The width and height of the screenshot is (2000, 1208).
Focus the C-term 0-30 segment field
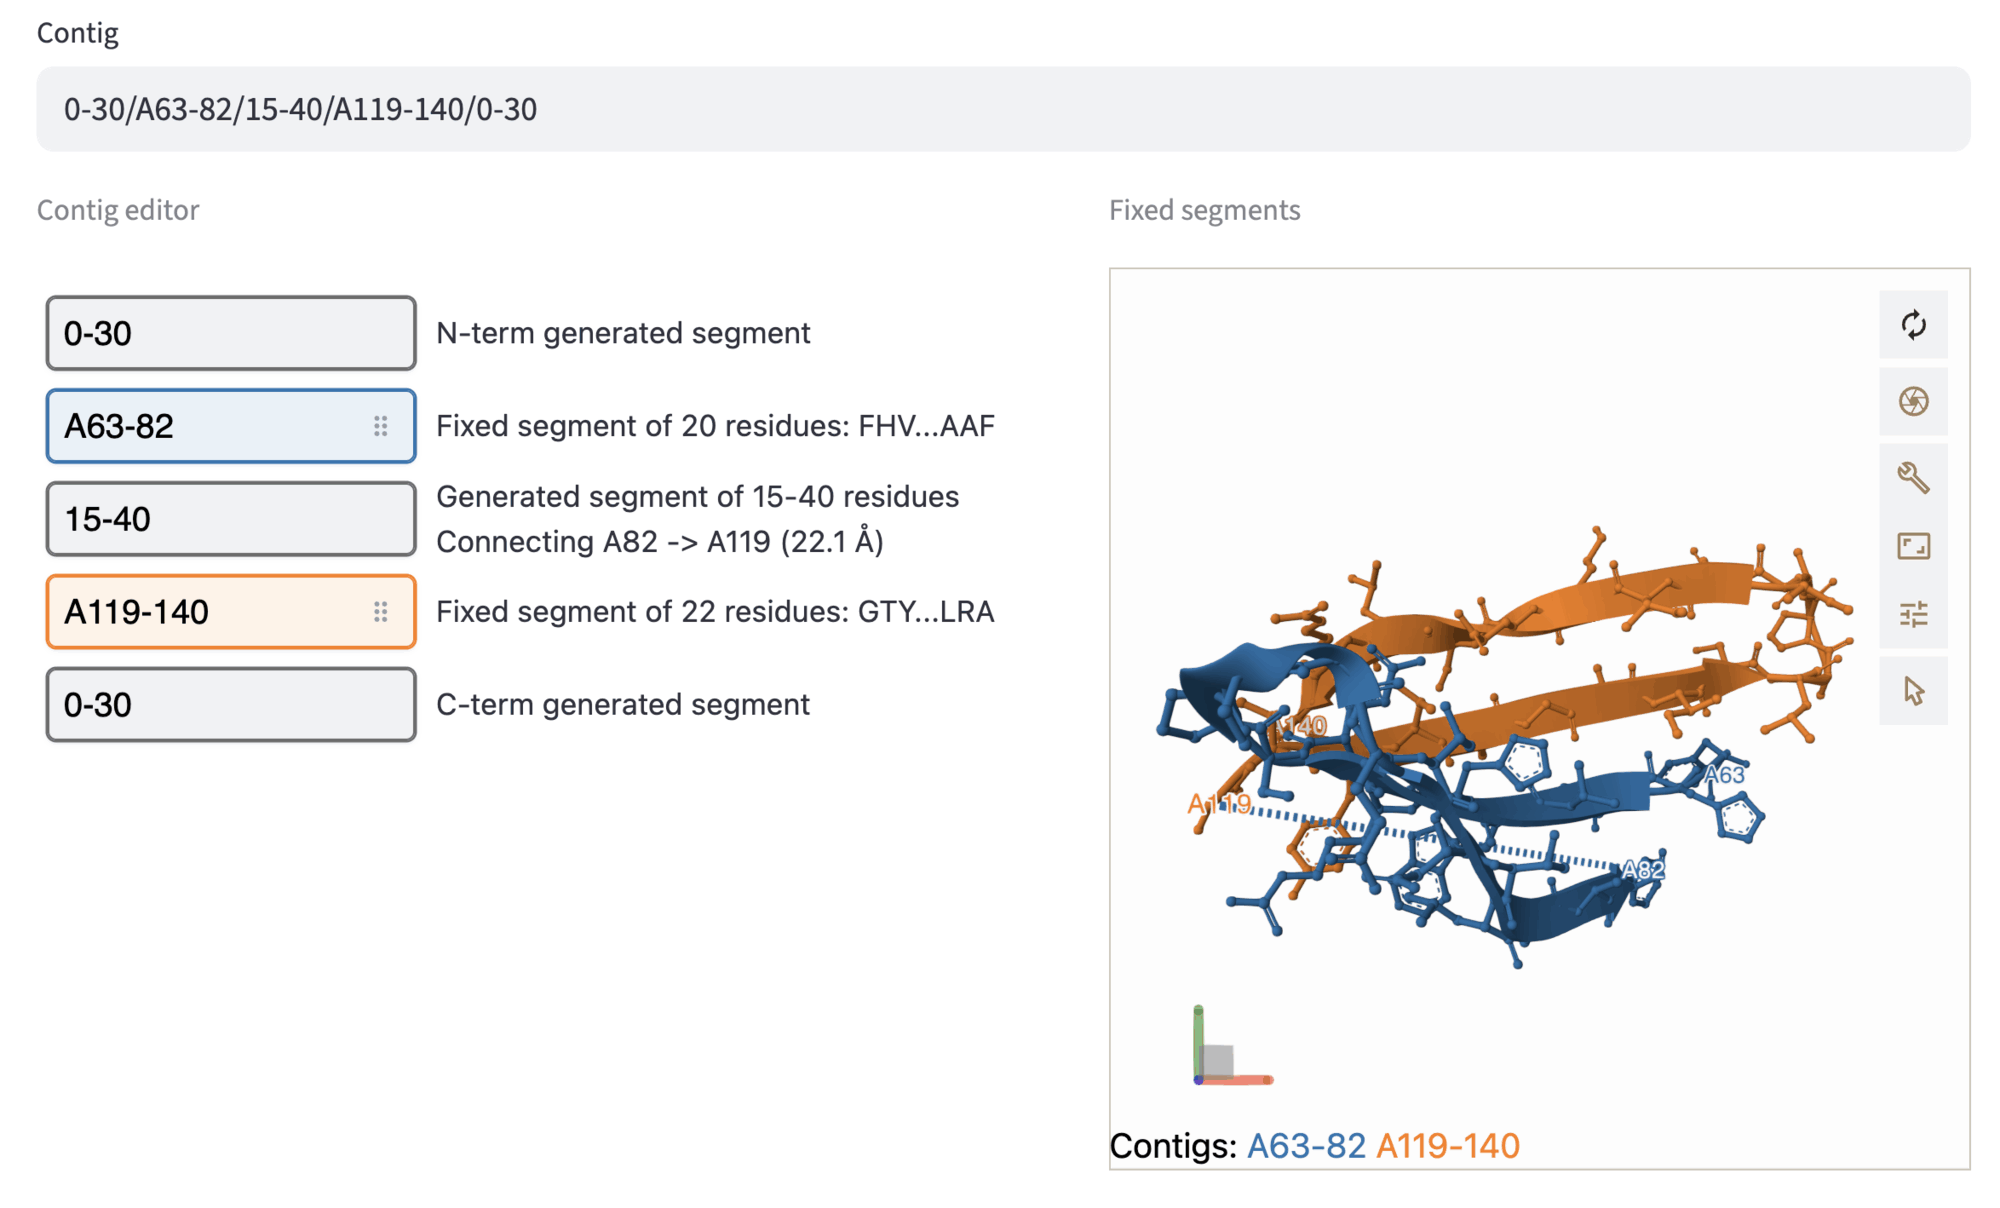click(230, 705)
